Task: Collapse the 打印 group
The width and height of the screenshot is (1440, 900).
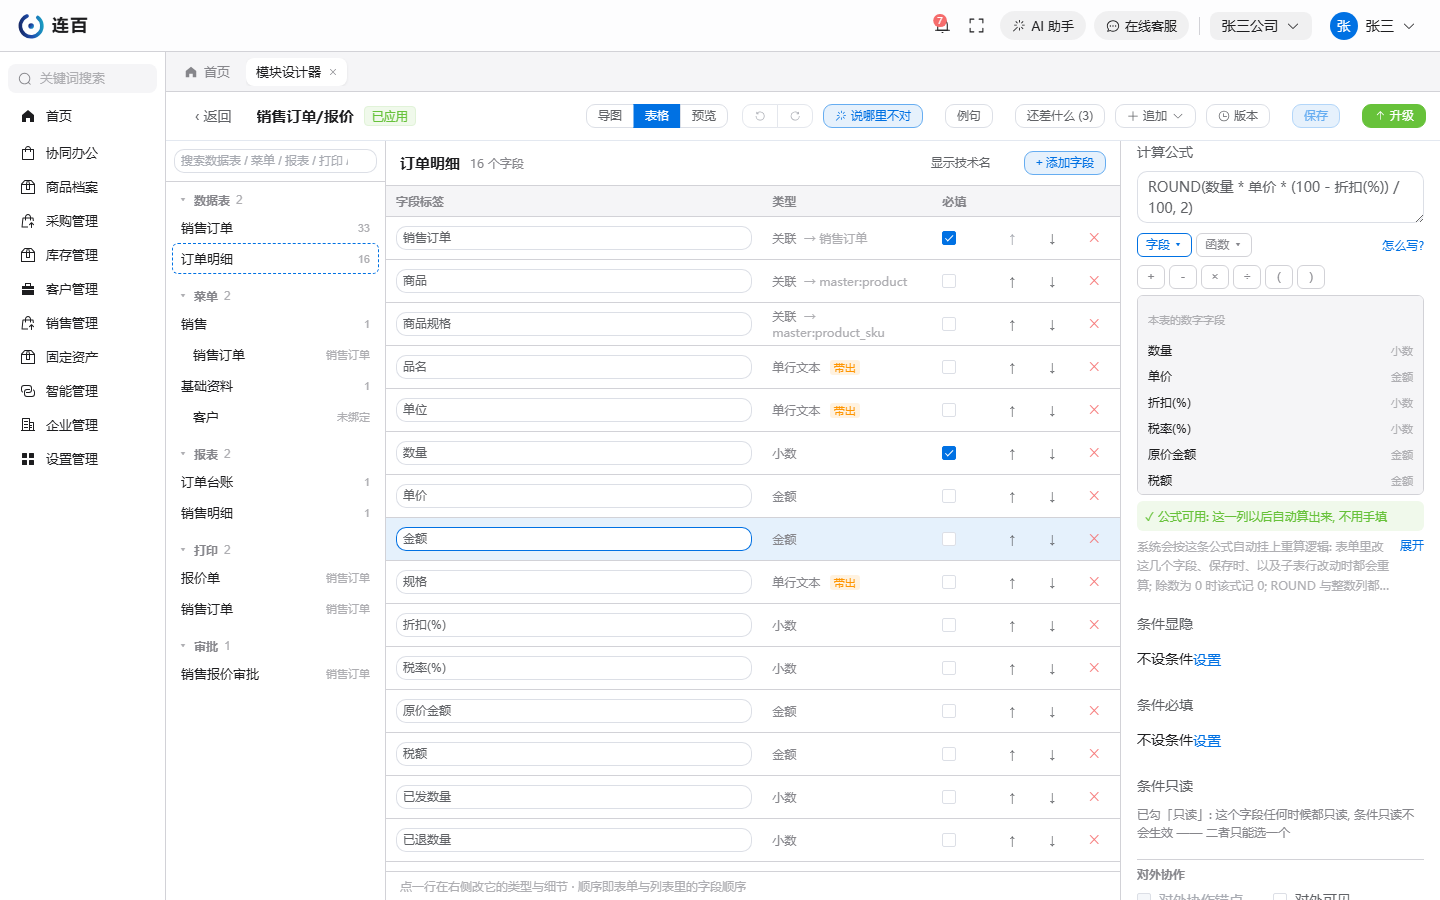Action: click(183, 550)
